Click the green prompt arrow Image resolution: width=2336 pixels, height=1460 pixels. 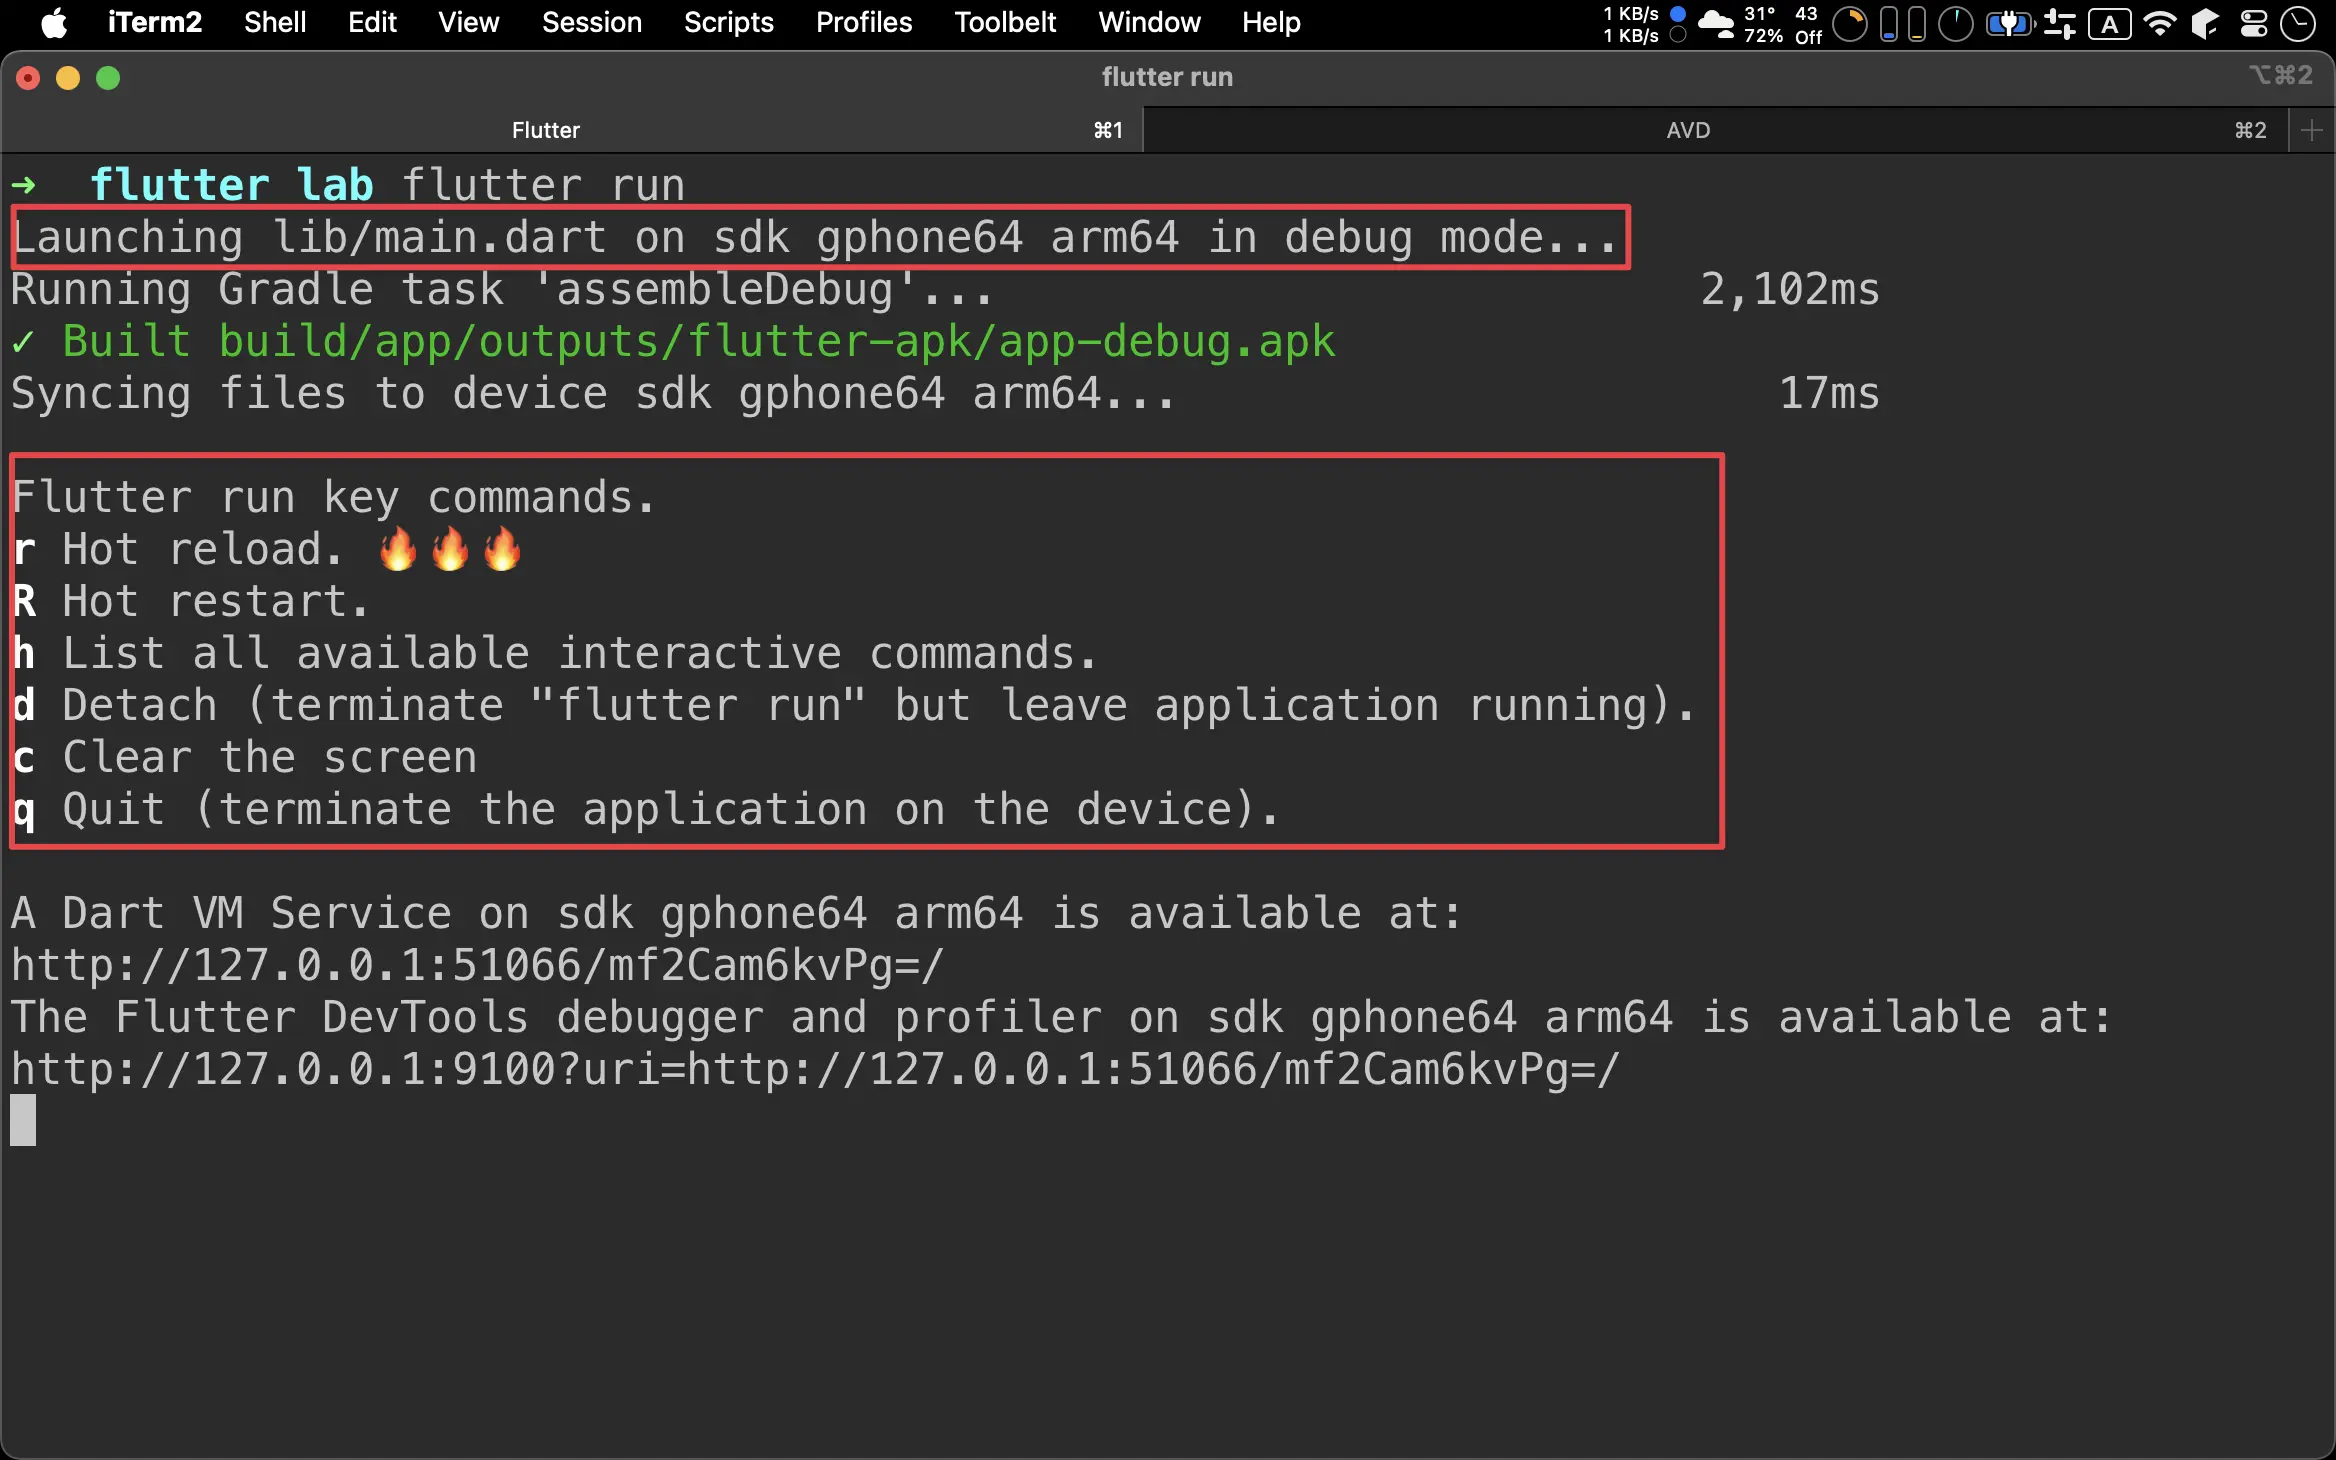click(24, 186)
